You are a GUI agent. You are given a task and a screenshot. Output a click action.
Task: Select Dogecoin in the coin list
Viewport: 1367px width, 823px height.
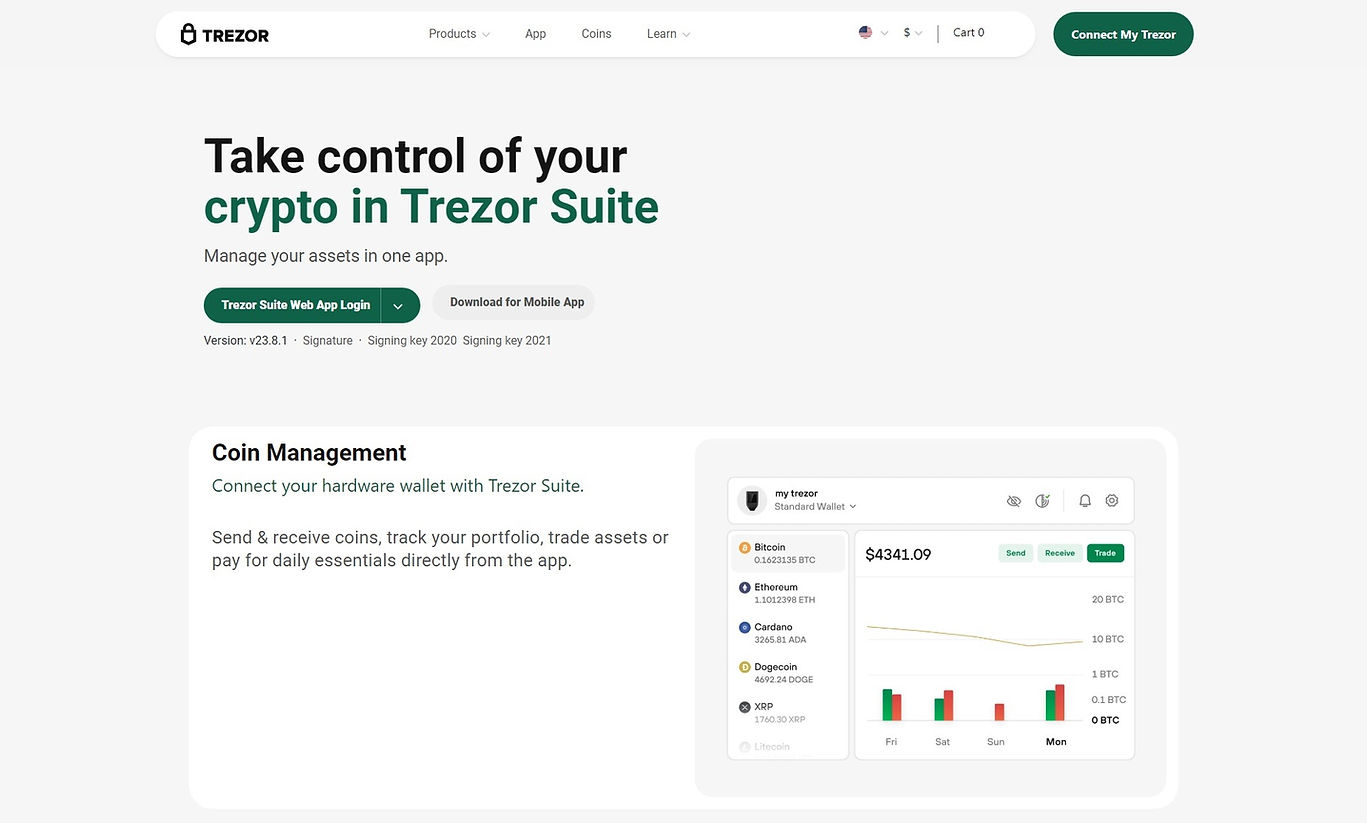788,673
